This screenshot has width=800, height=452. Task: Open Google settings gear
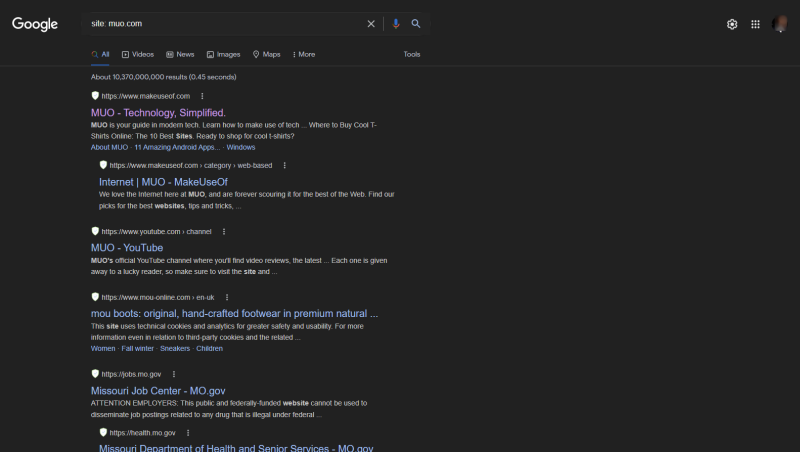coord(732,24)
